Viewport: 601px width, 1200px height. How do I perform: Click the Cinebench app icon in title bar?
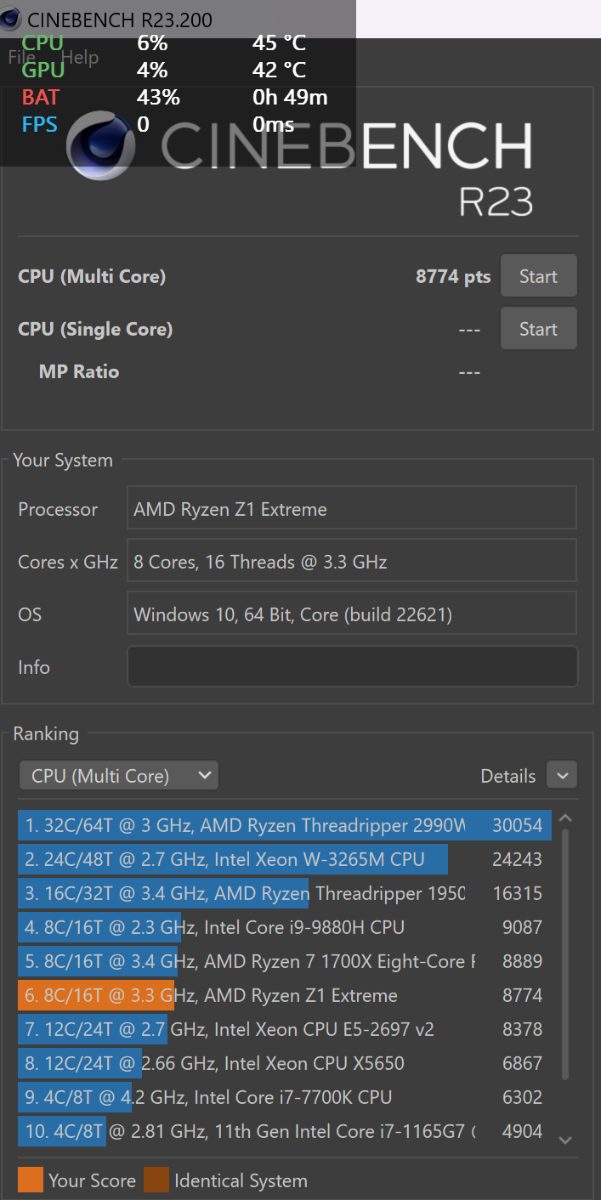(x=11, y=19)
